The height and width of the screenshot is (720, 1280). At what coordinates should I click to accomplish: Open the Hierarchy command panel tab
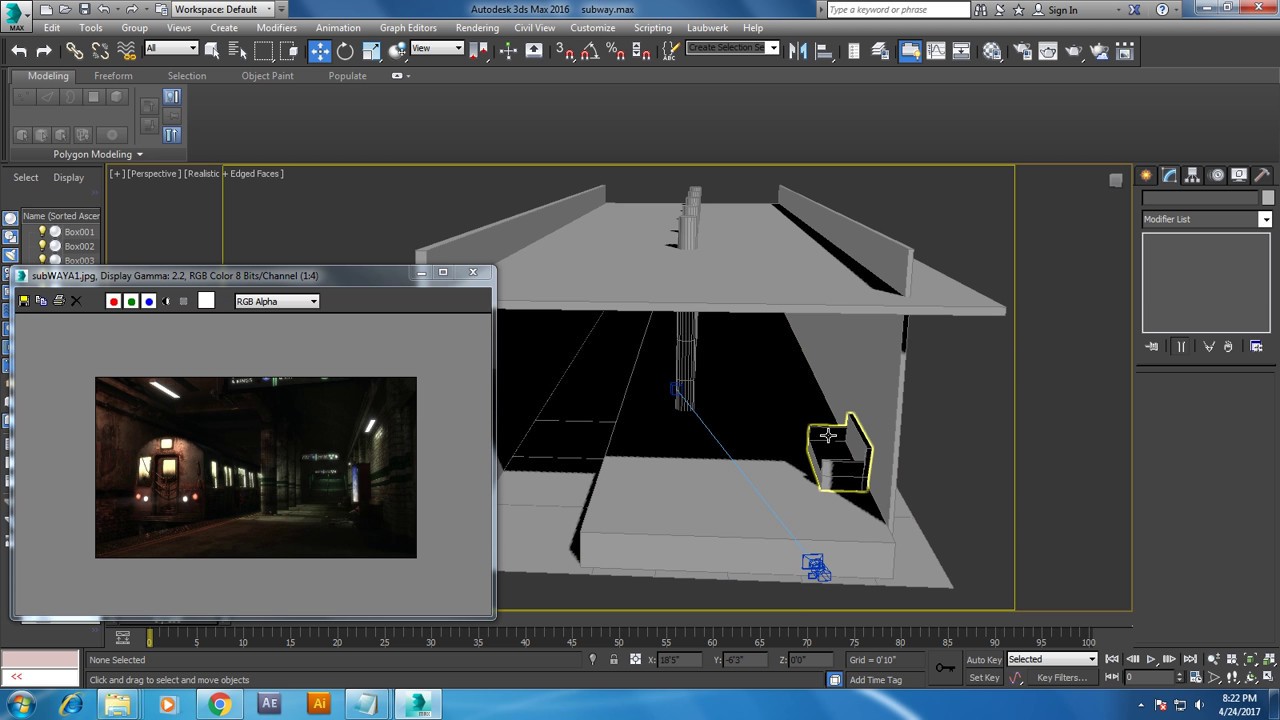pos(1192,175)
